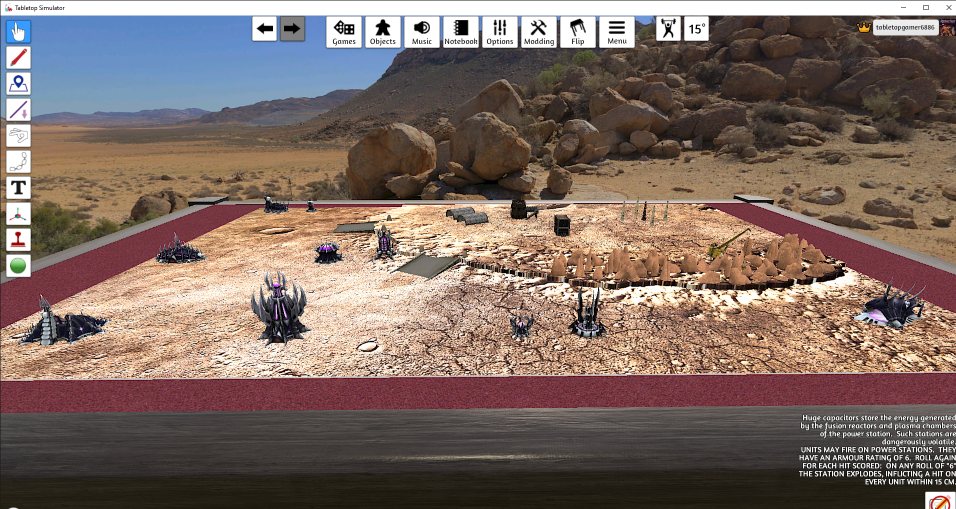Click the grey ramp plate near board center
Screen dimensions: 956x509
click(x=427, y=266)
